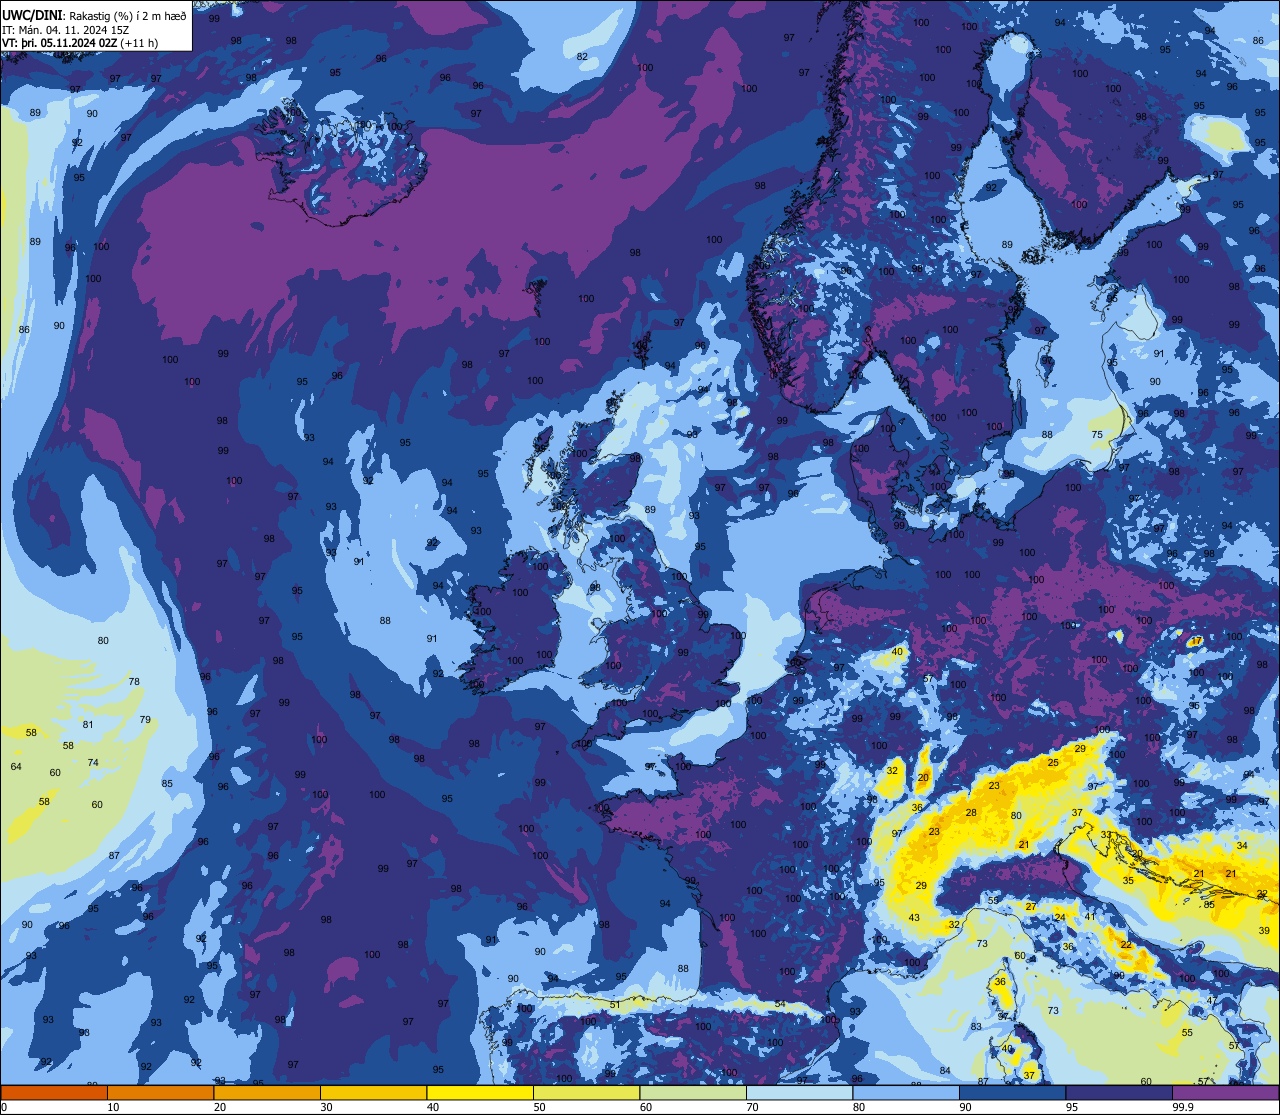Click the humidity value '43' on the map
1280x1115 pixels.
(914, 918)
